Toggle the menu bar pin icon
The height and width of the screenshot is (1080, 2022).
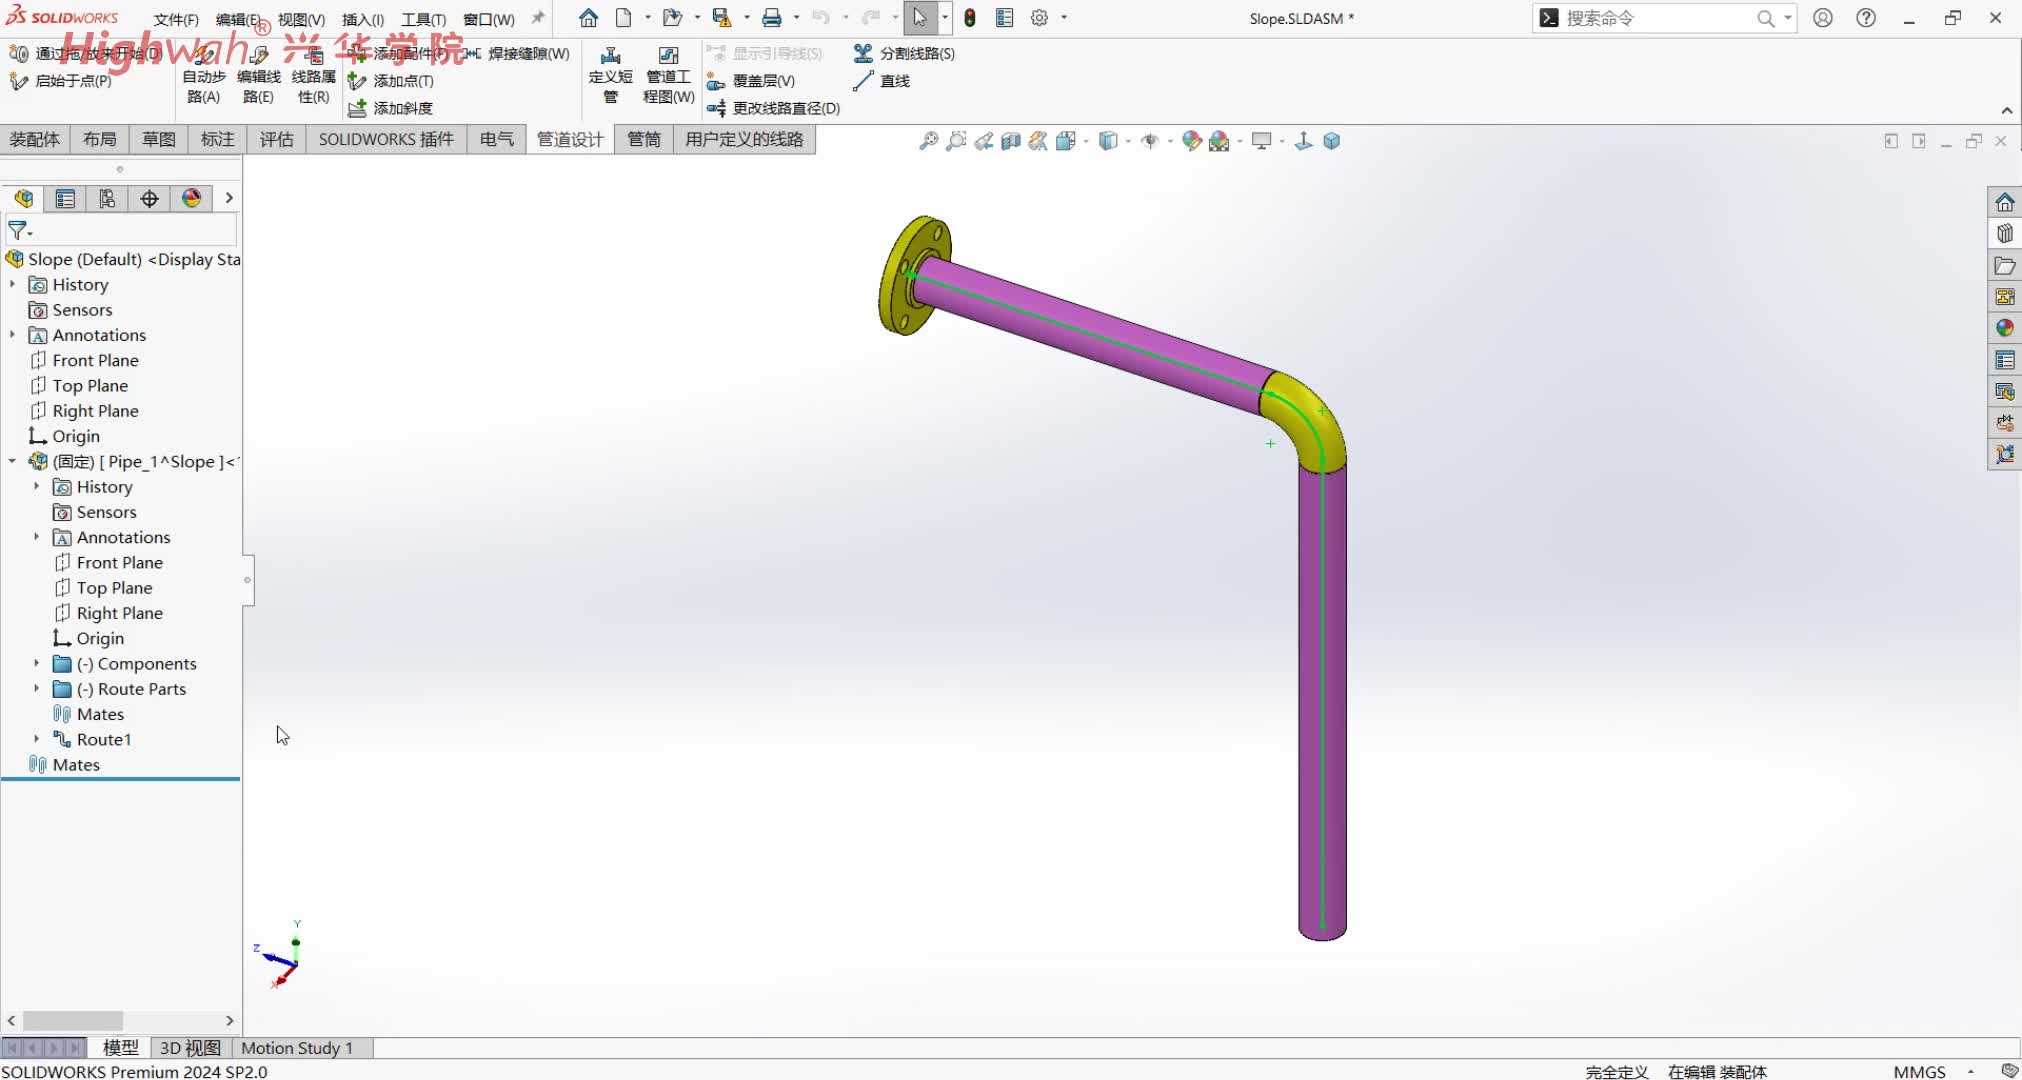538,18
